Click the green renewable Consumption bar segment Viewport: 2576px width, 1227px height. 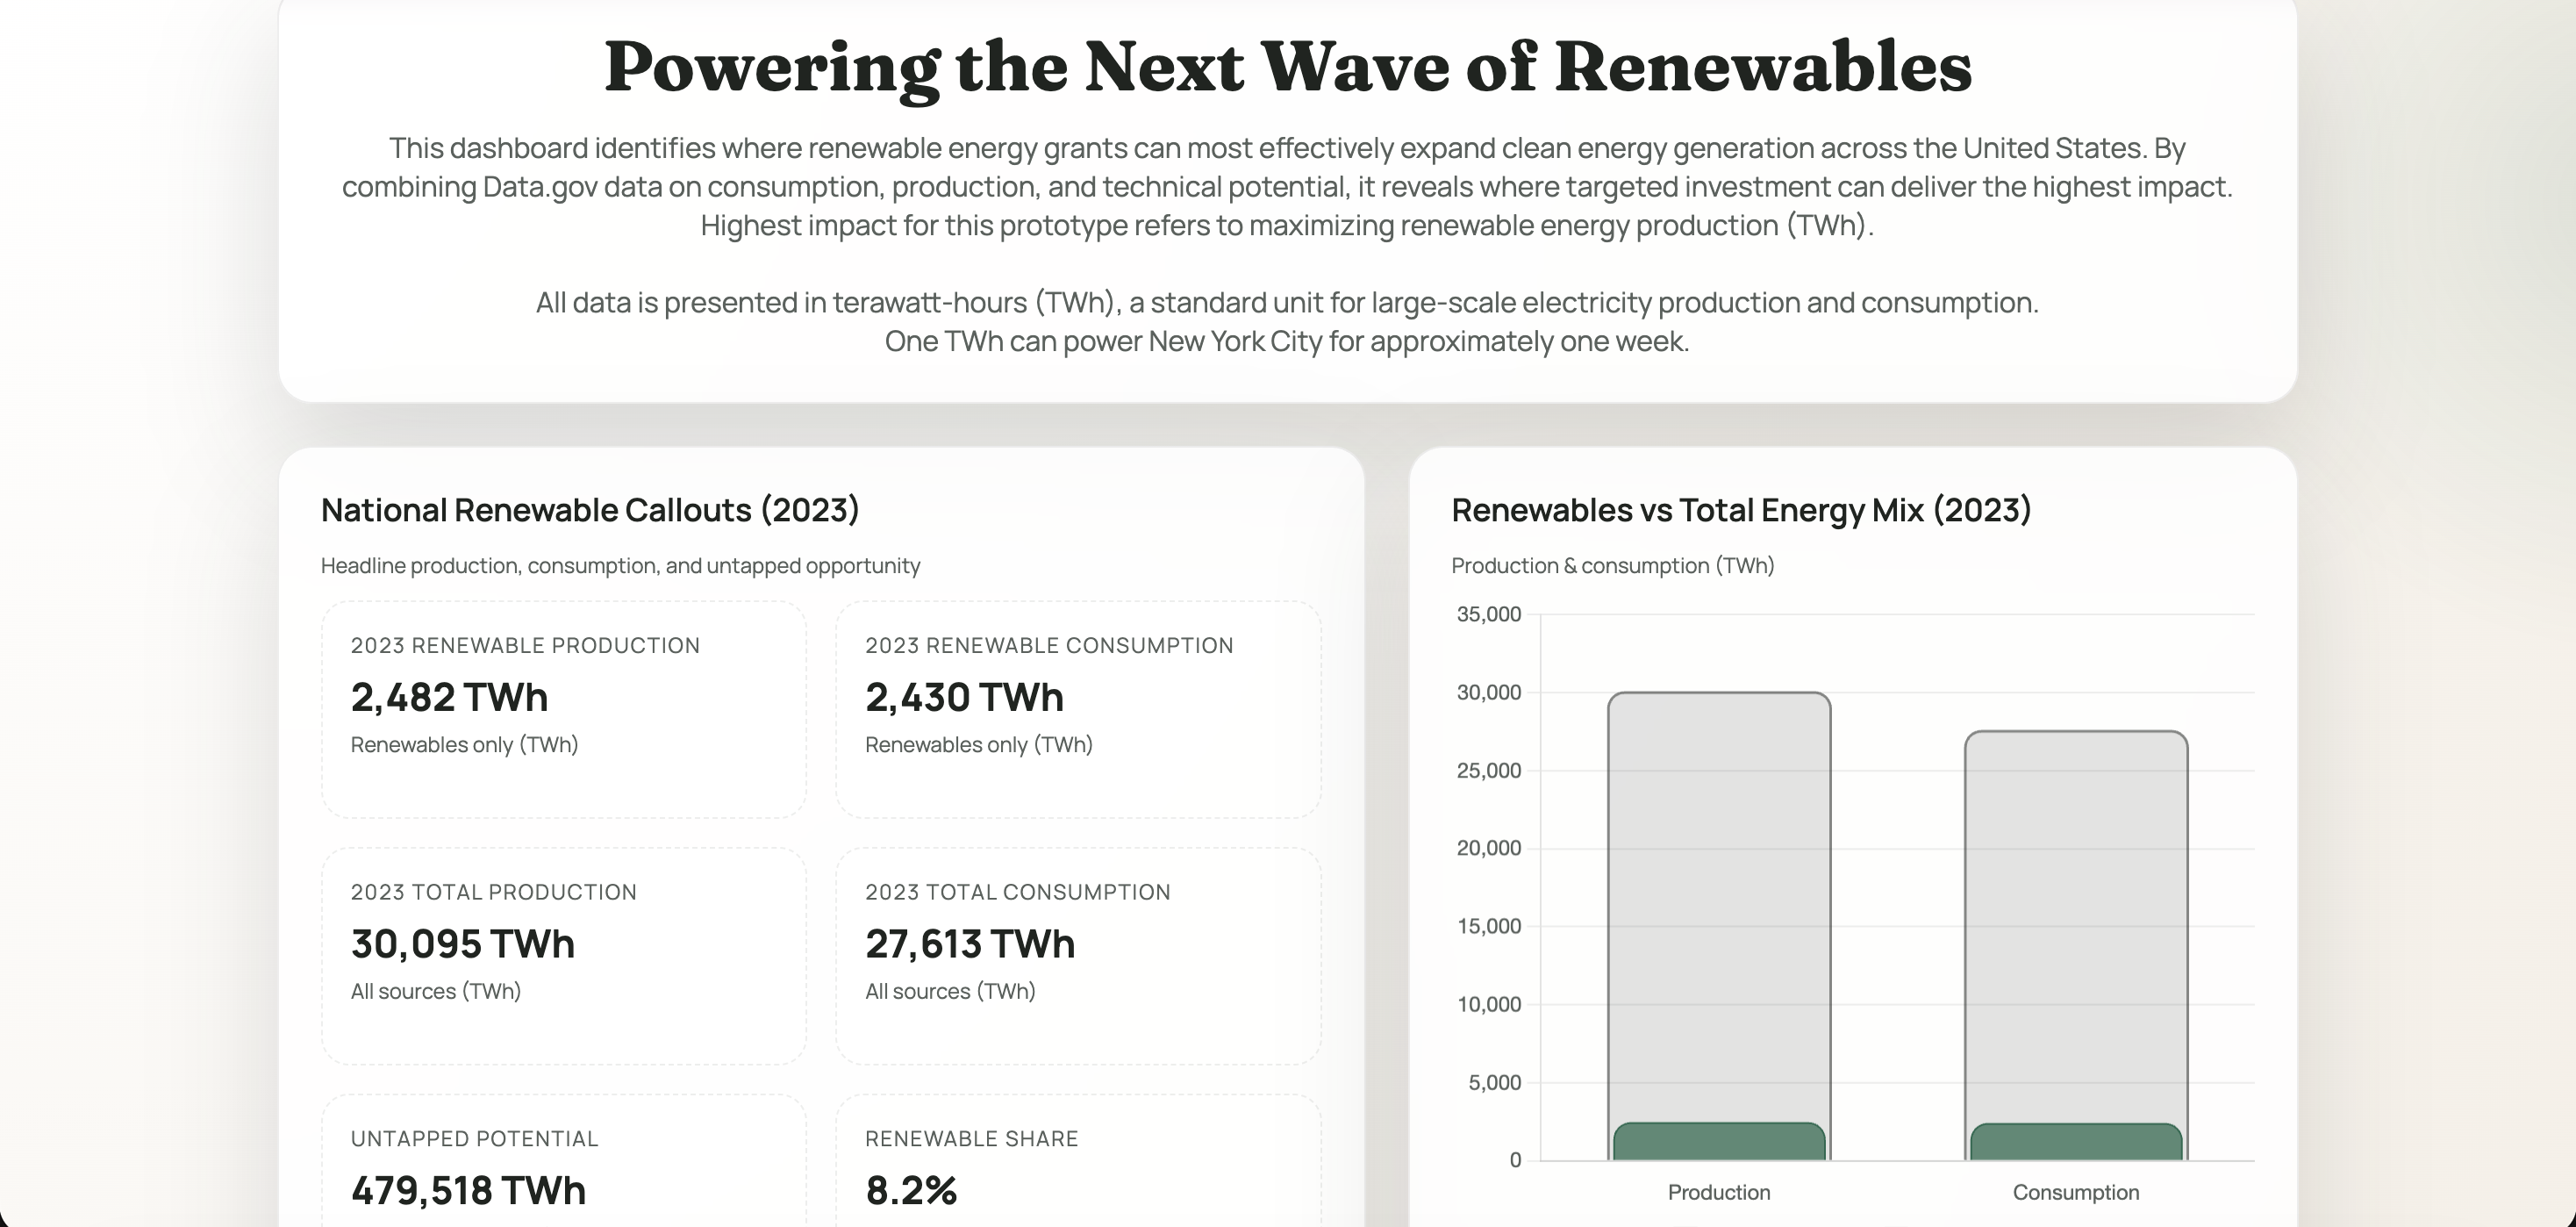click(2076, 1142)
